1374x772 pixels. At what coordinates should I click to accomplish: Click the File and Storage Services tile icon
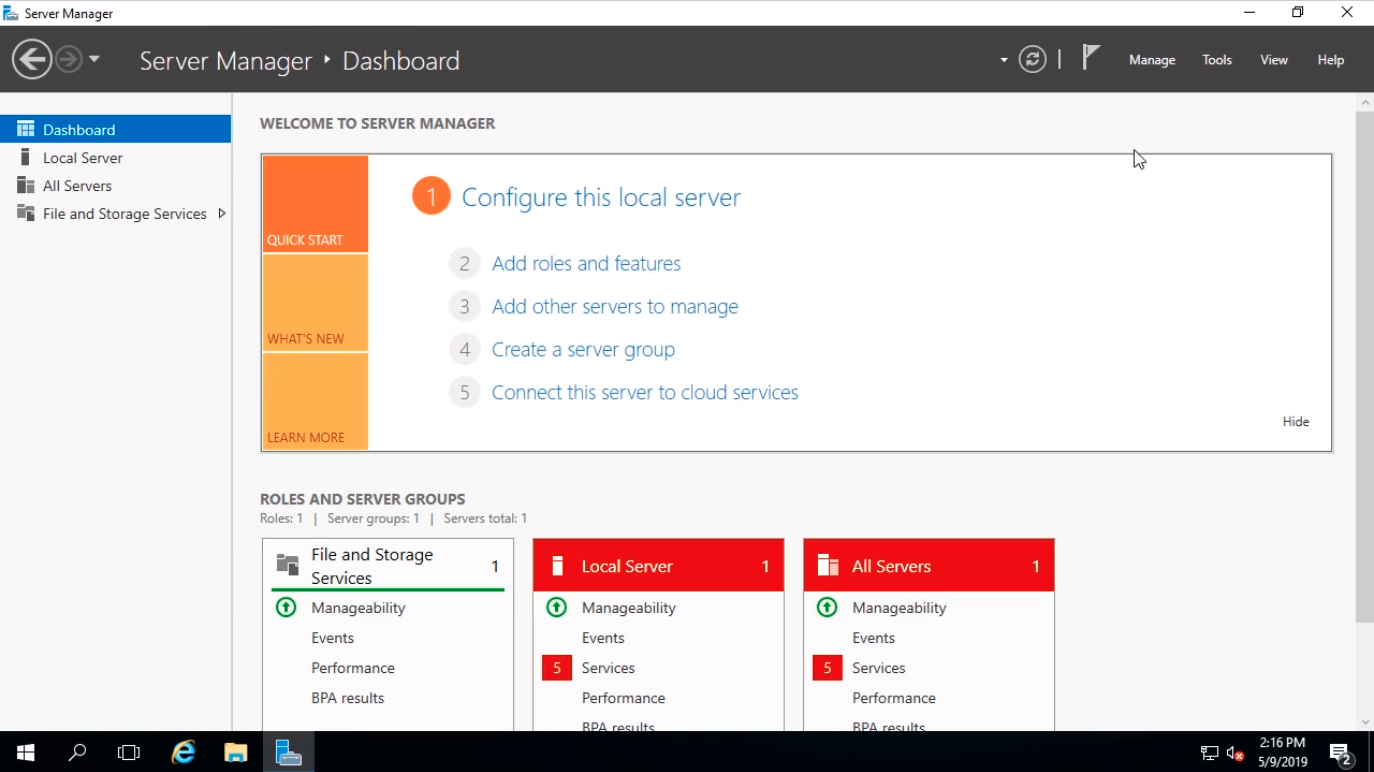point(288,566)
